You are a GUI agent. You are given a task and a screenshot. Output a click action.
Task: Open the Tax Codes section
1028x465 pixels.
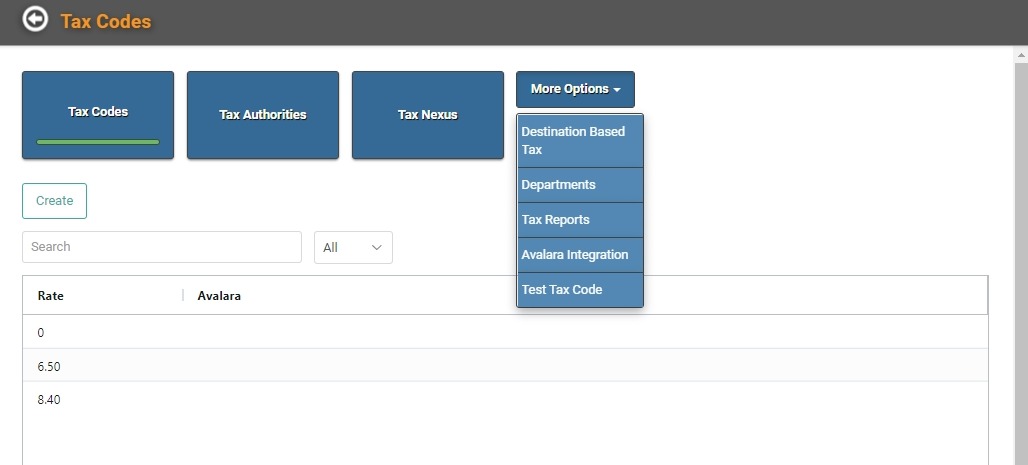tap(98, 115)
